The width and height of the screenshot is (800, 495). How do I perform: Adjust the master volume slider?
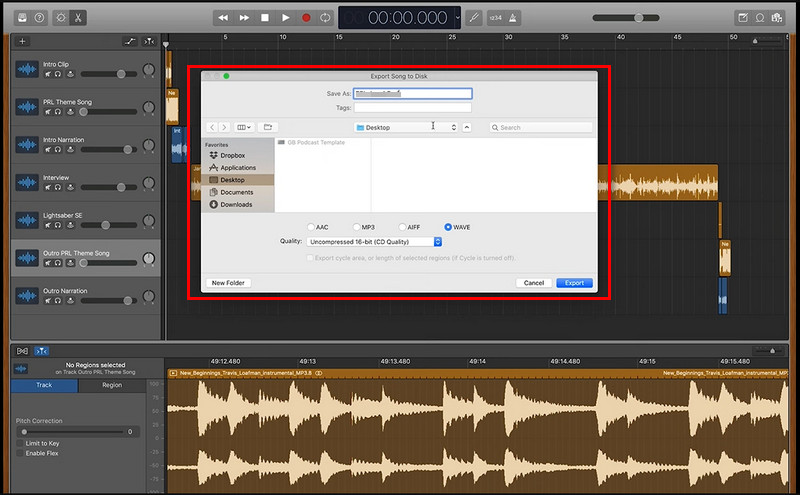pyautogui.click(x=626, y=18)
